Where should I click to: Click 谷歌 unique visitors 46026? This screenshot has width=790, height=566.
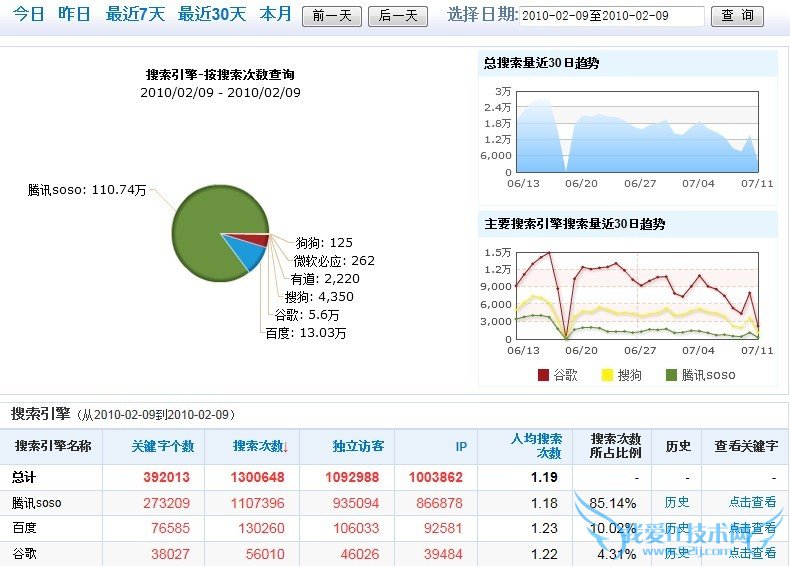click(x=360, y=554)
